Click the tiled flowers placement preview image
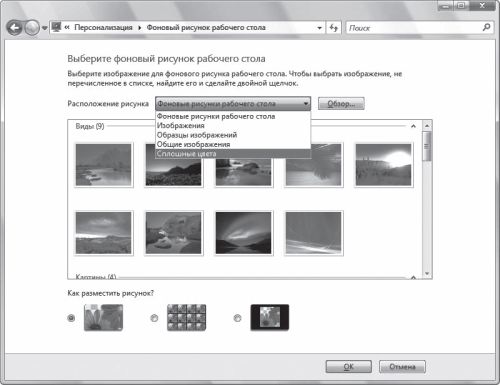This screenshot has width=500, height=385. pyautogui.click(x=187, y=318)
